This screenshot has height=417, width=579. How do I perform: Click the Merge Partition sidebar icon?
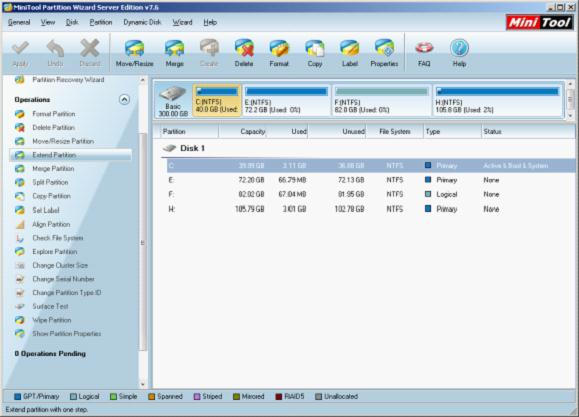tap(20, 168)
